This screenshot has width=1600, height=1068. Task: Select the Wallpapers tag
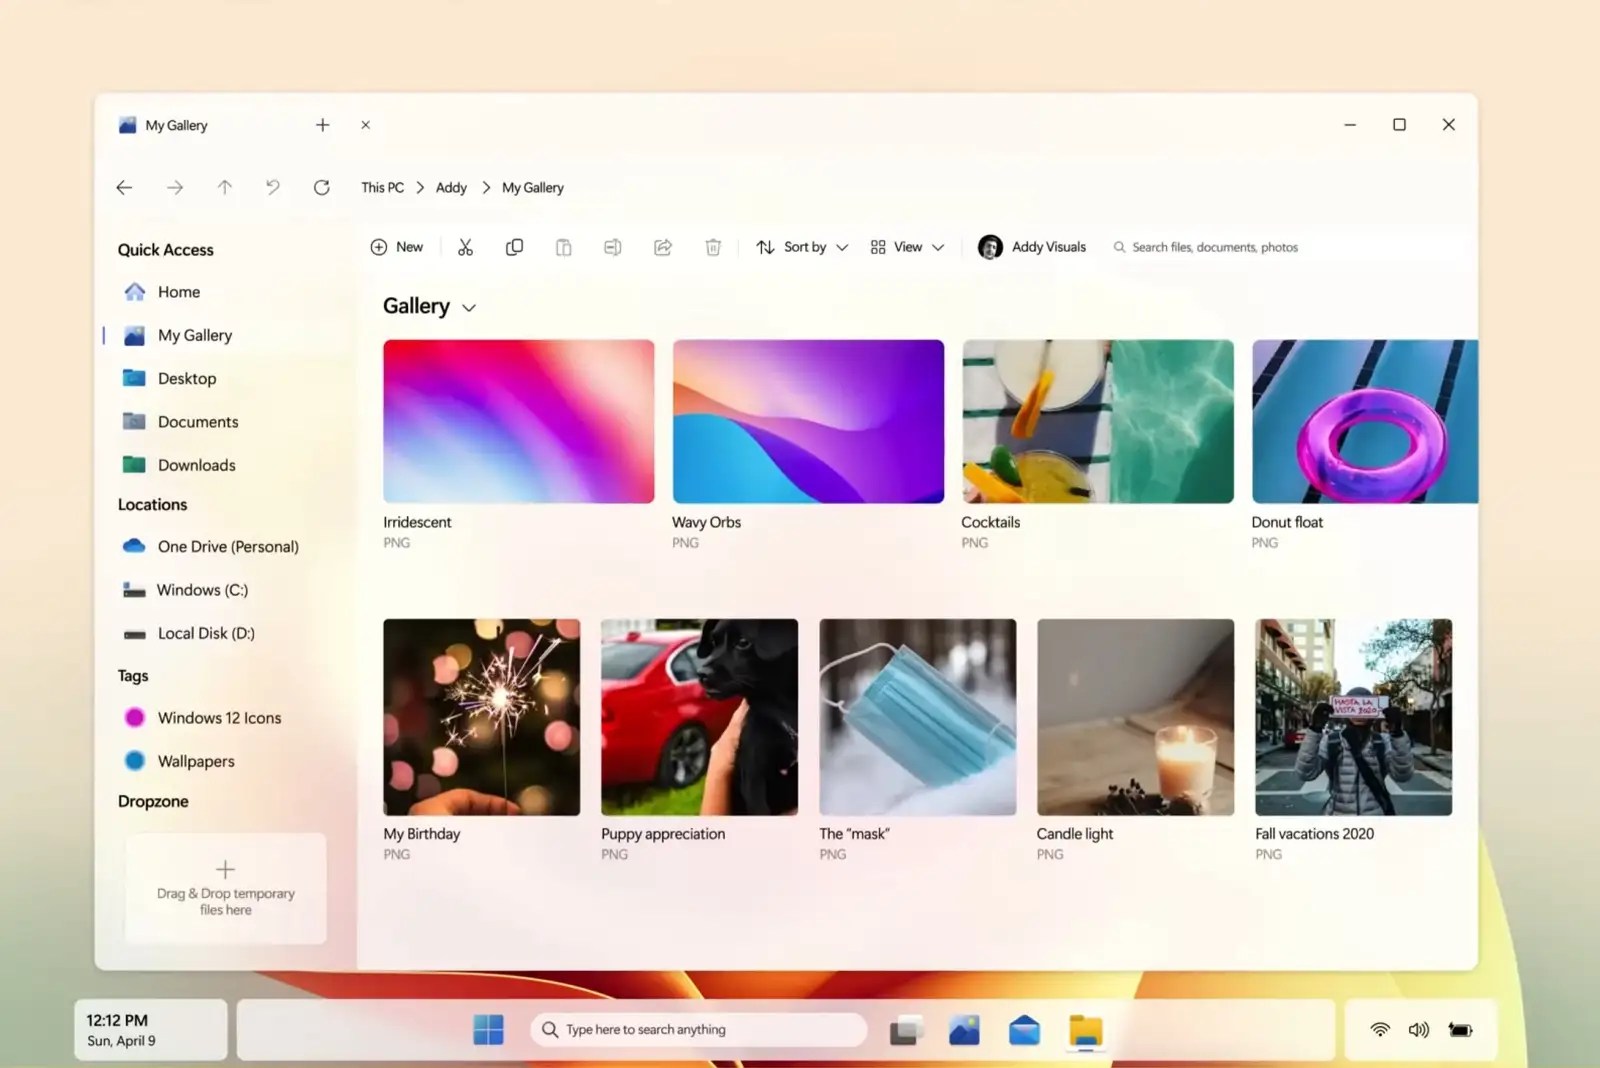click(196, 761)
